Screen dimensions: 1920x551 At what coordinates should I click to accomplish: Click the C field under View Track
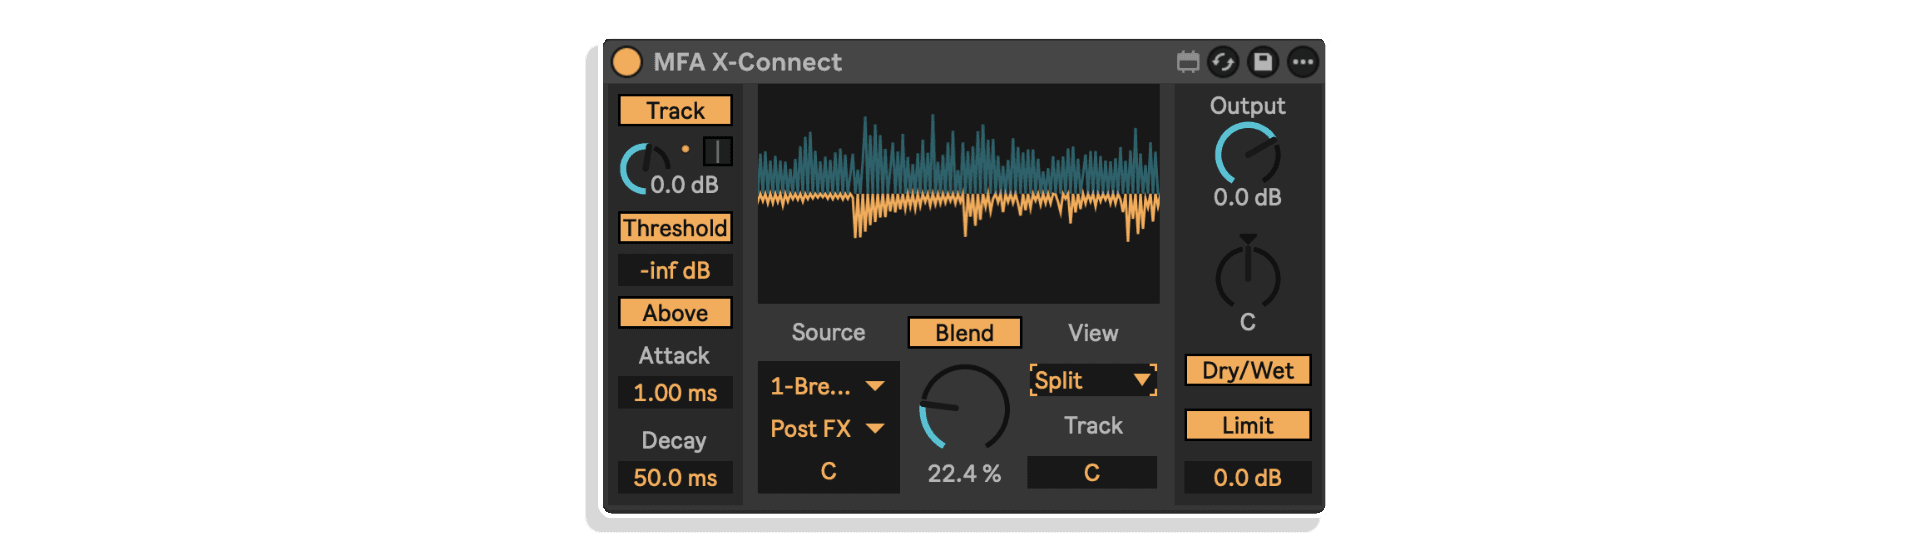click(1092, 472)
